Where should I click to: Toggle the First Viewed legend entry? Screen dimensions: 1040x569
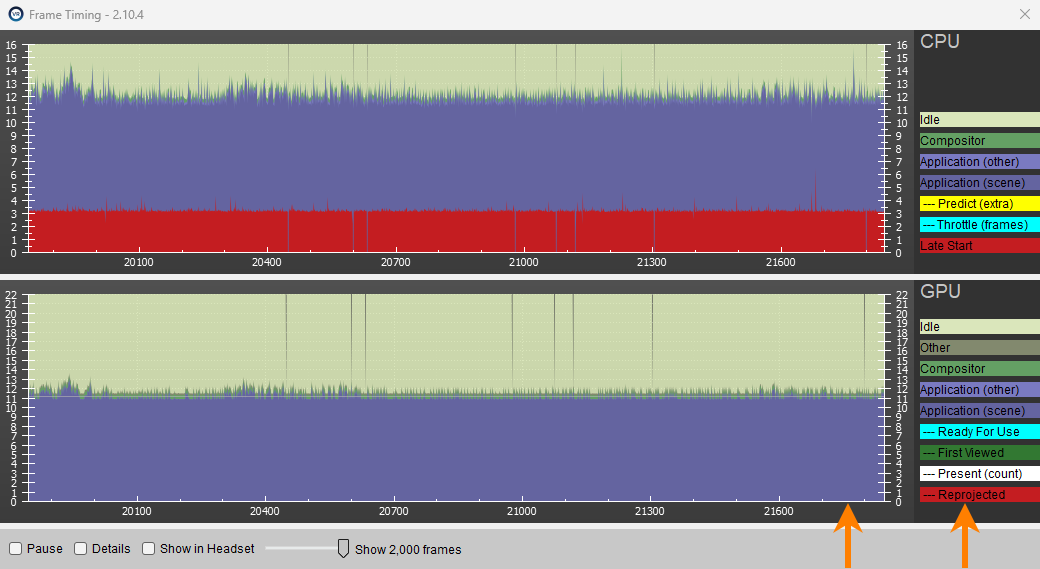[979, 453]
